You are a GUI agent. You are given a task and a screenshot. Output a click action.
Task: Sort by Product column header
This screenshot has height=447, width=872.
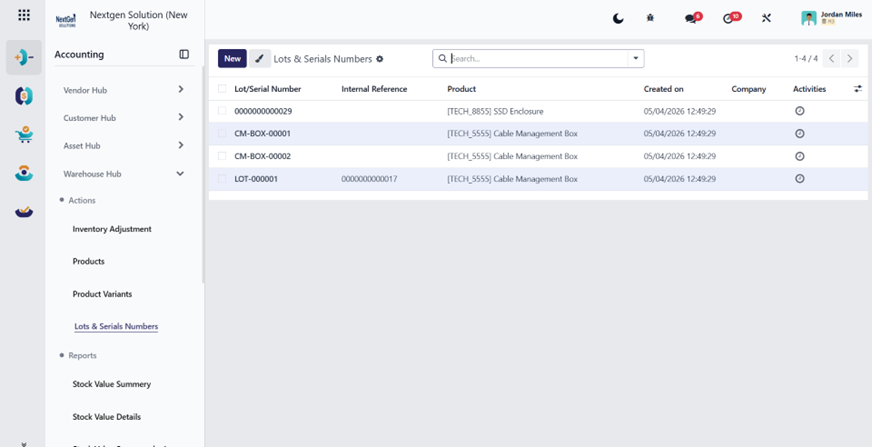462,89
